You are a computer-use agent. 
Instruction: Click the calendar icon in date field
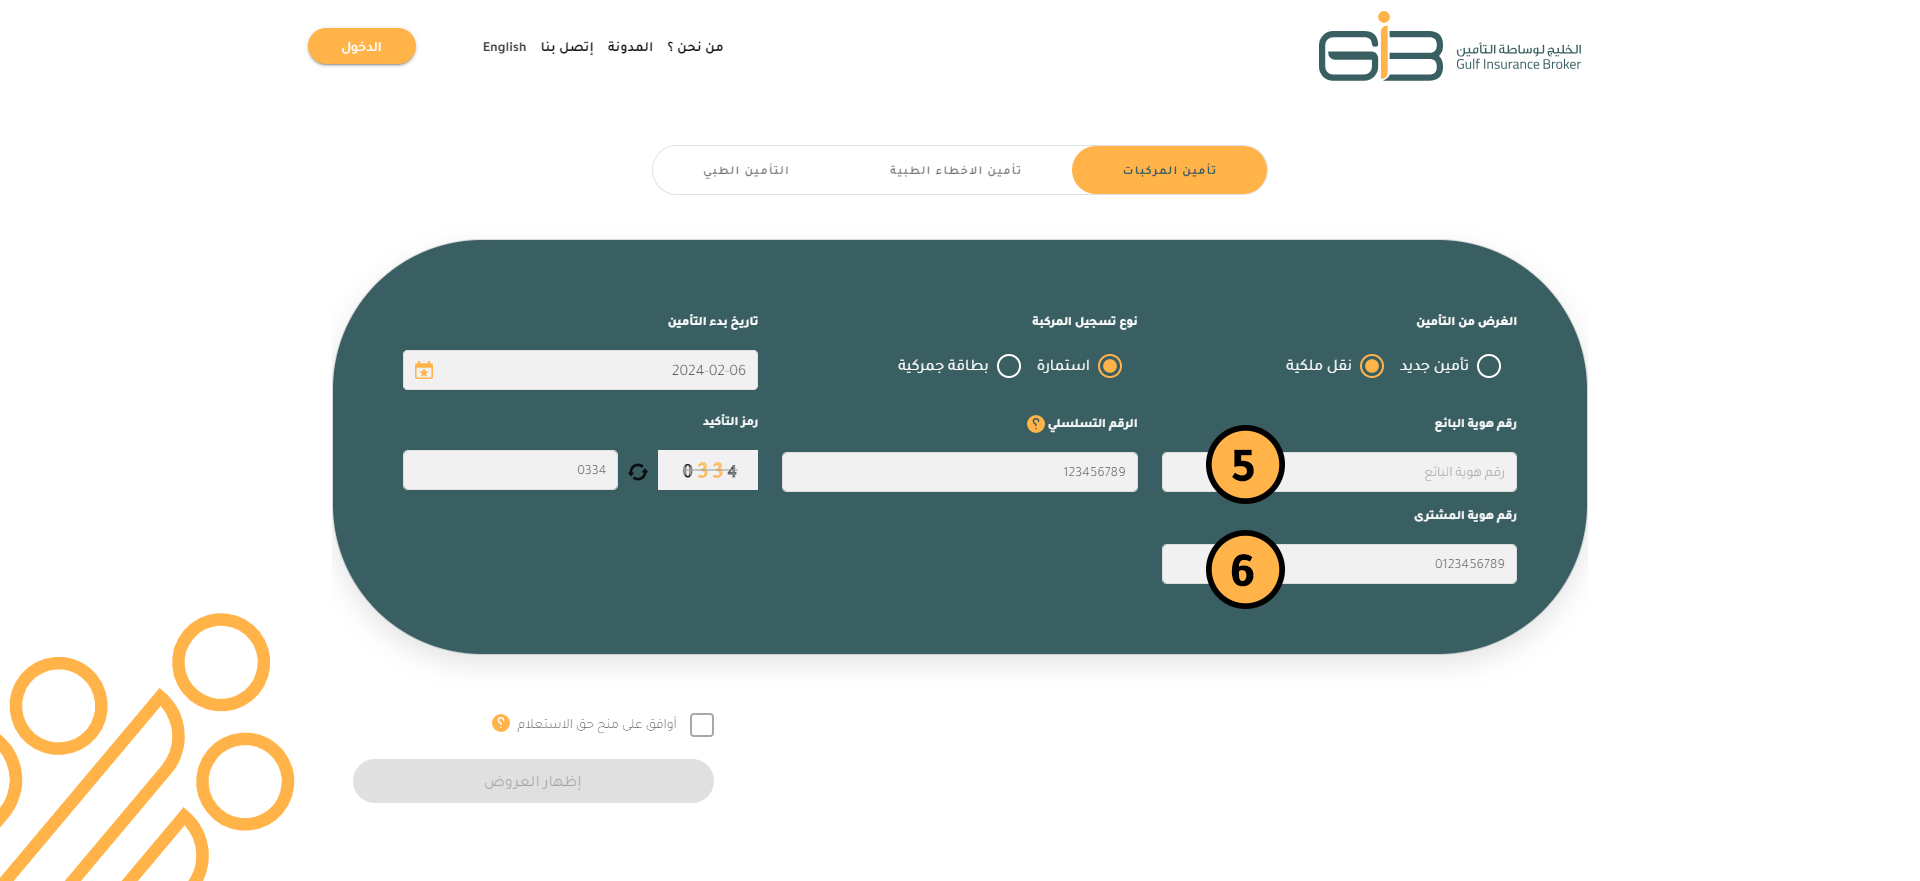424,370
